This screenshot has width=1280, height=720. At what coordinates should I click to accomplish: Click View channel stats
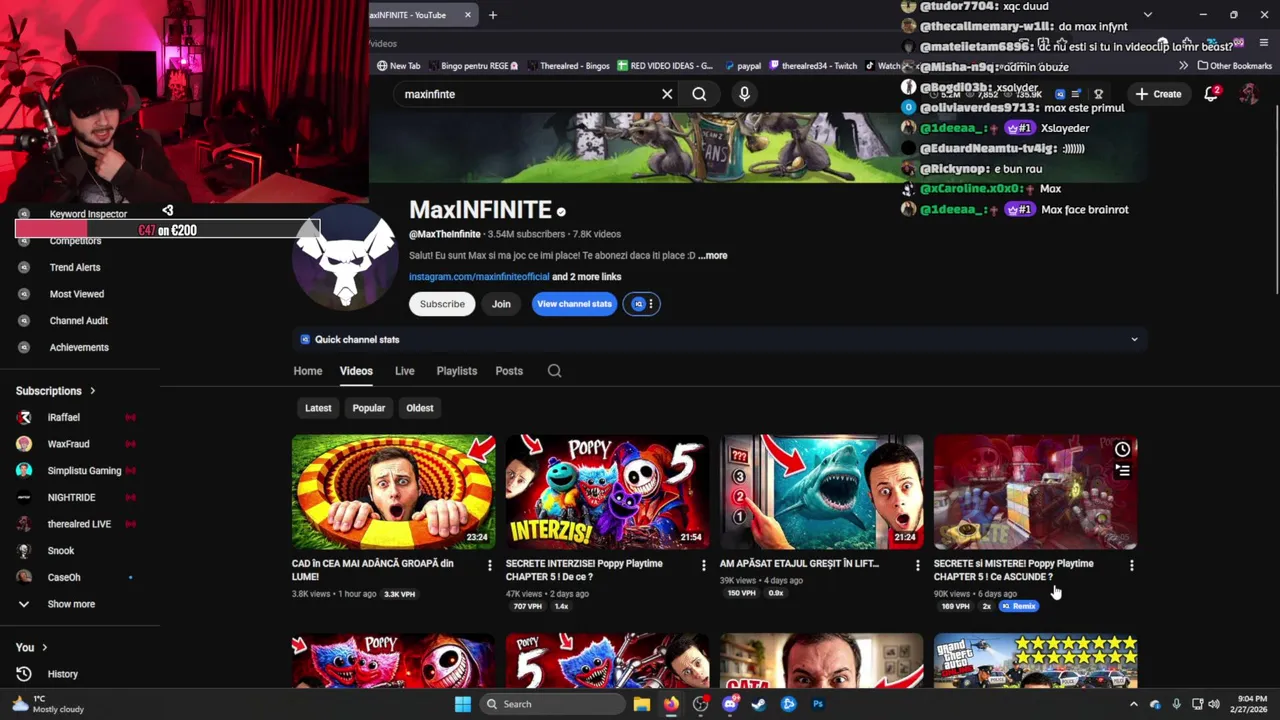(x=574, y=304)
